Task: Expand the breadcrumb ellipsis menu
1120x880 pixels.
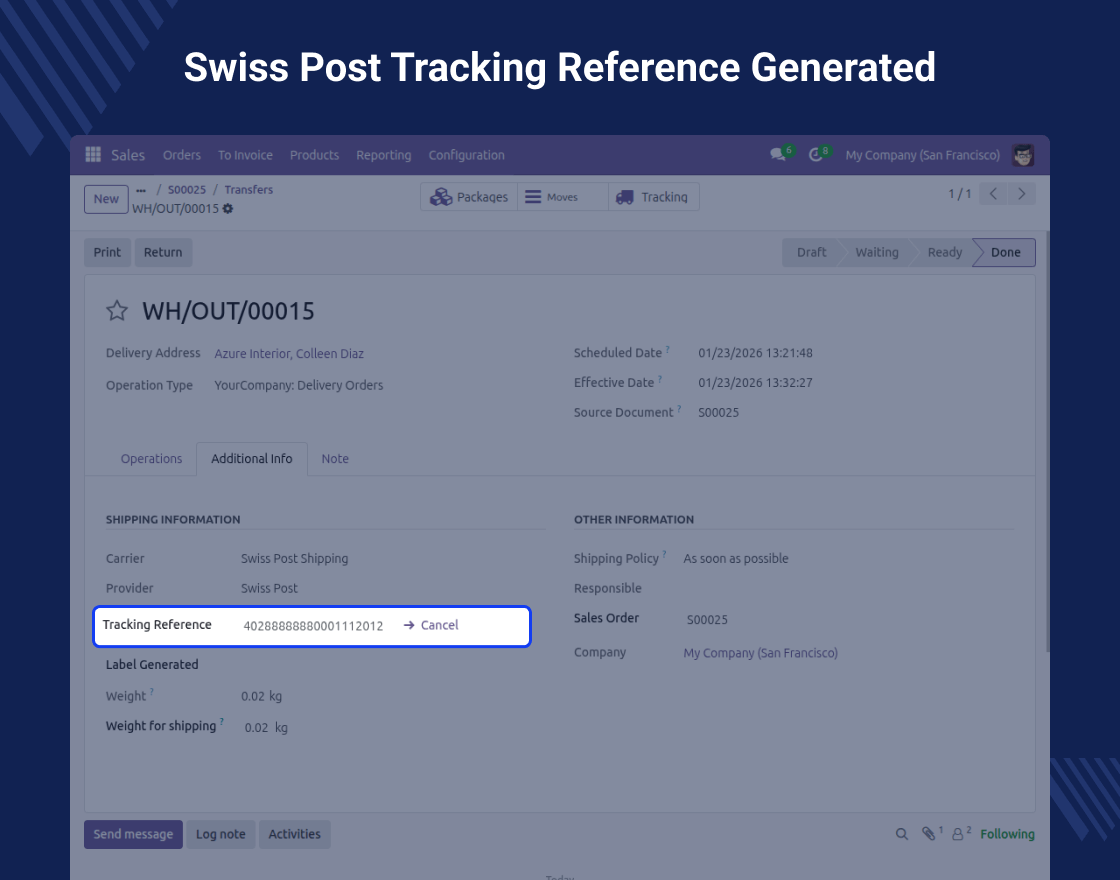Action: pos(141,190)
